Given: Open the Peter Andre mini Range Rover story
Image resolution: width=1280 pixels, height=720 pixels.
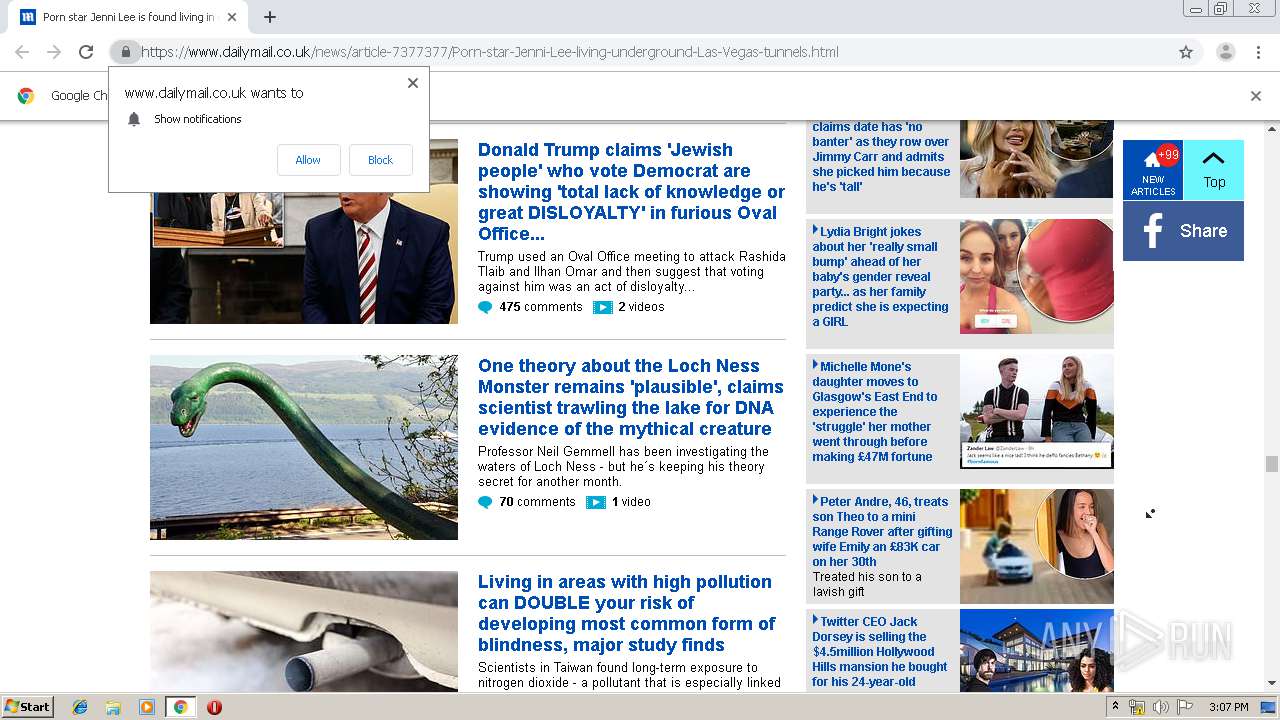Looking at the screenshot, I should 882,531.
